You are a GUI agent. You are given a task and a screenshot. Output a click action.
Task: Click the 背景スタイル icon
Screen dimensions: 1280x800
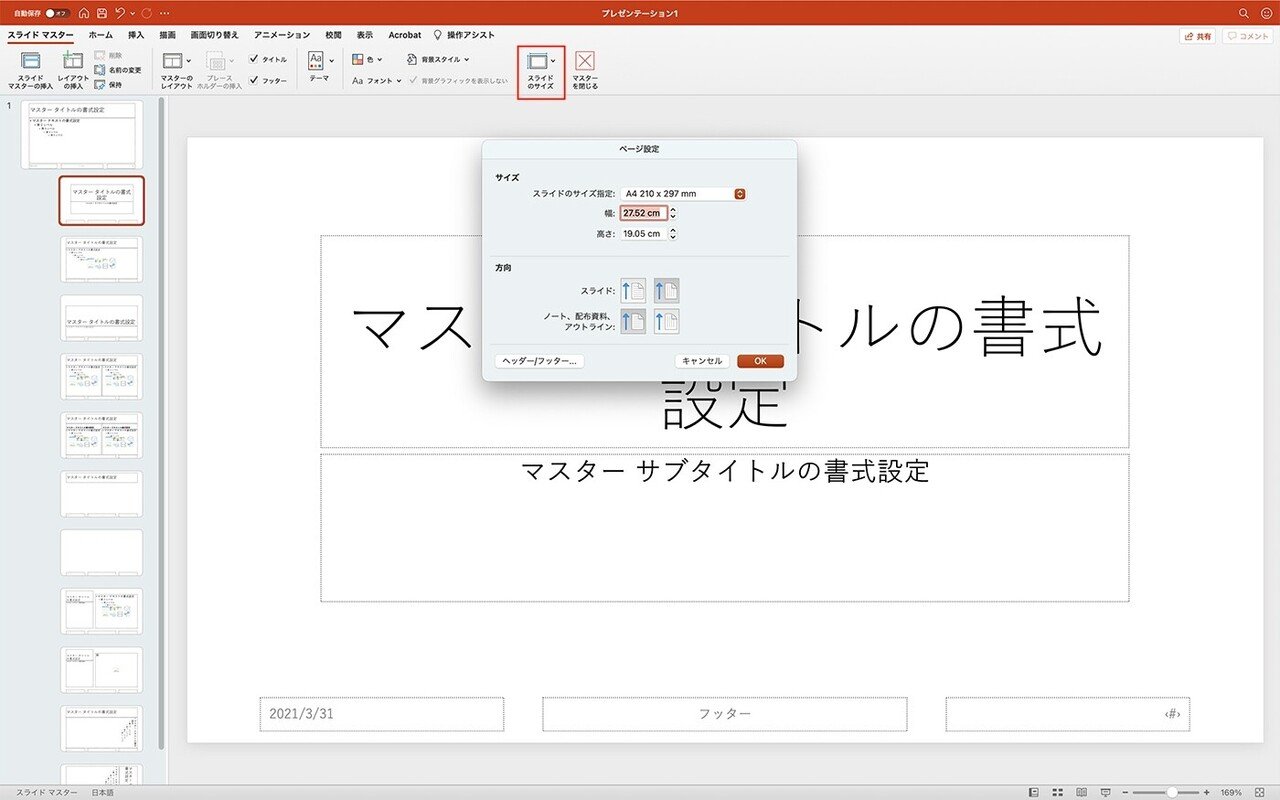tap(412, 59)
